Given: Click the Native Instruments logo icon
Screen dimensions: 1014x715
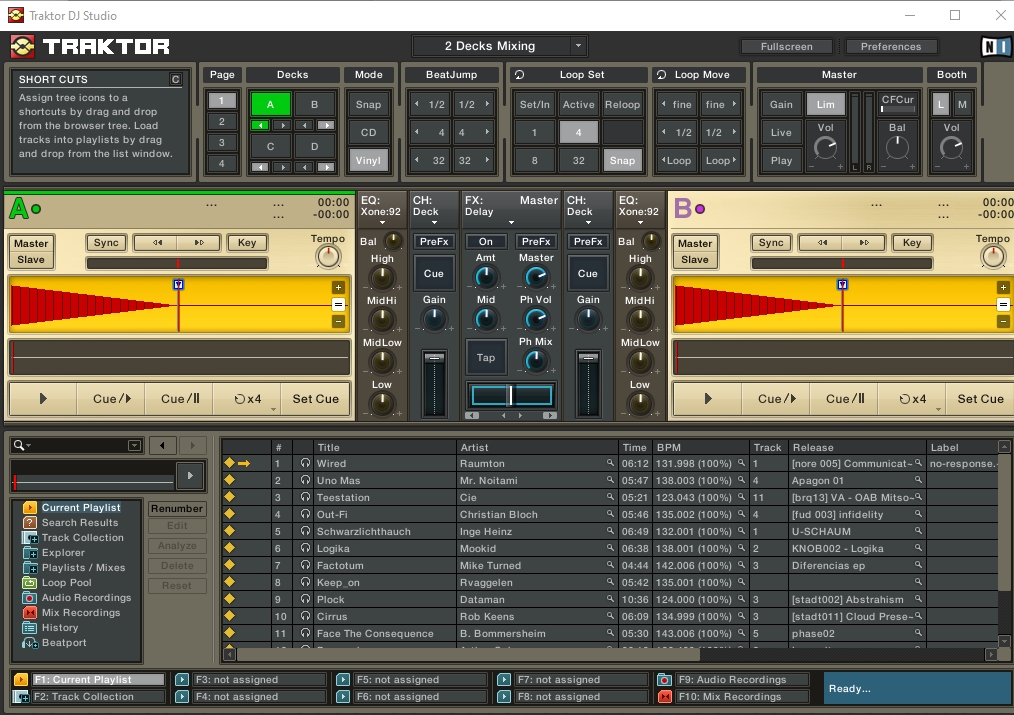Looking at the screenshot, I should pos(994,46).
